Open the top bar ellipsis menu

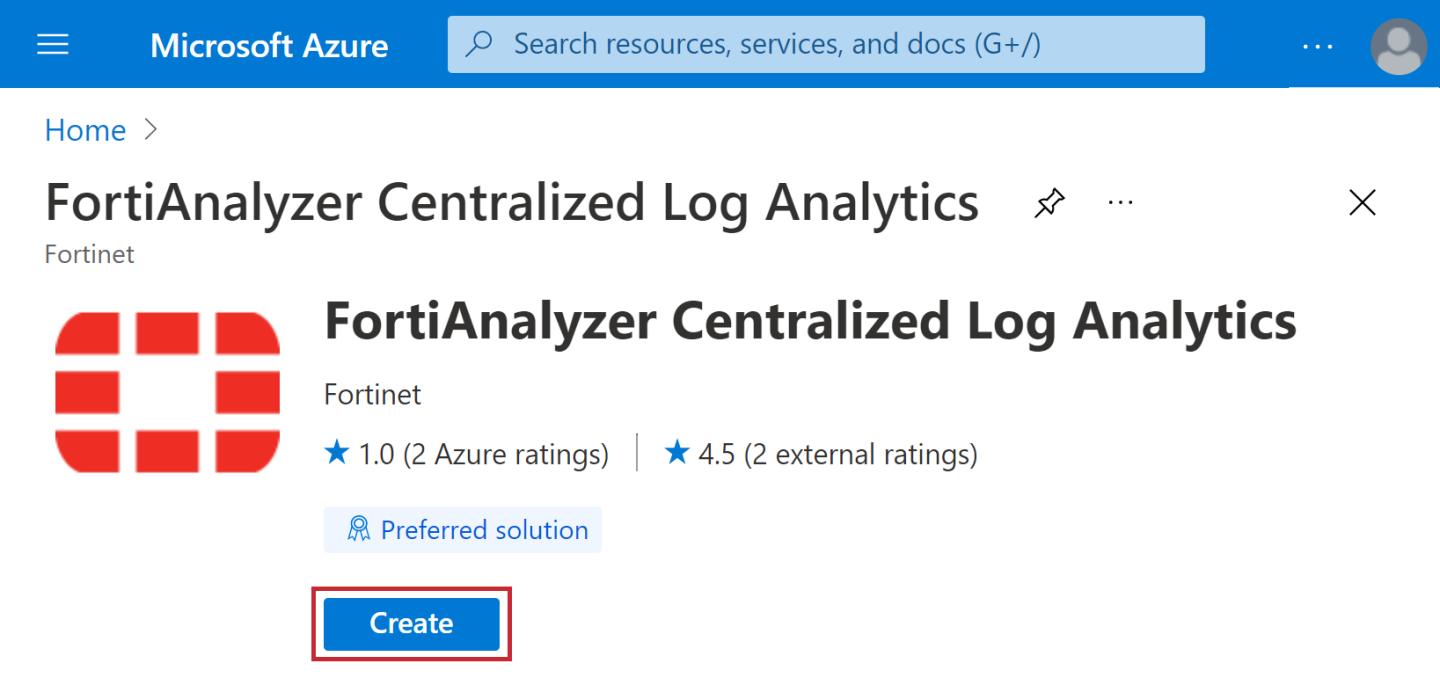pyautogui.click(x=1317, y=46)
